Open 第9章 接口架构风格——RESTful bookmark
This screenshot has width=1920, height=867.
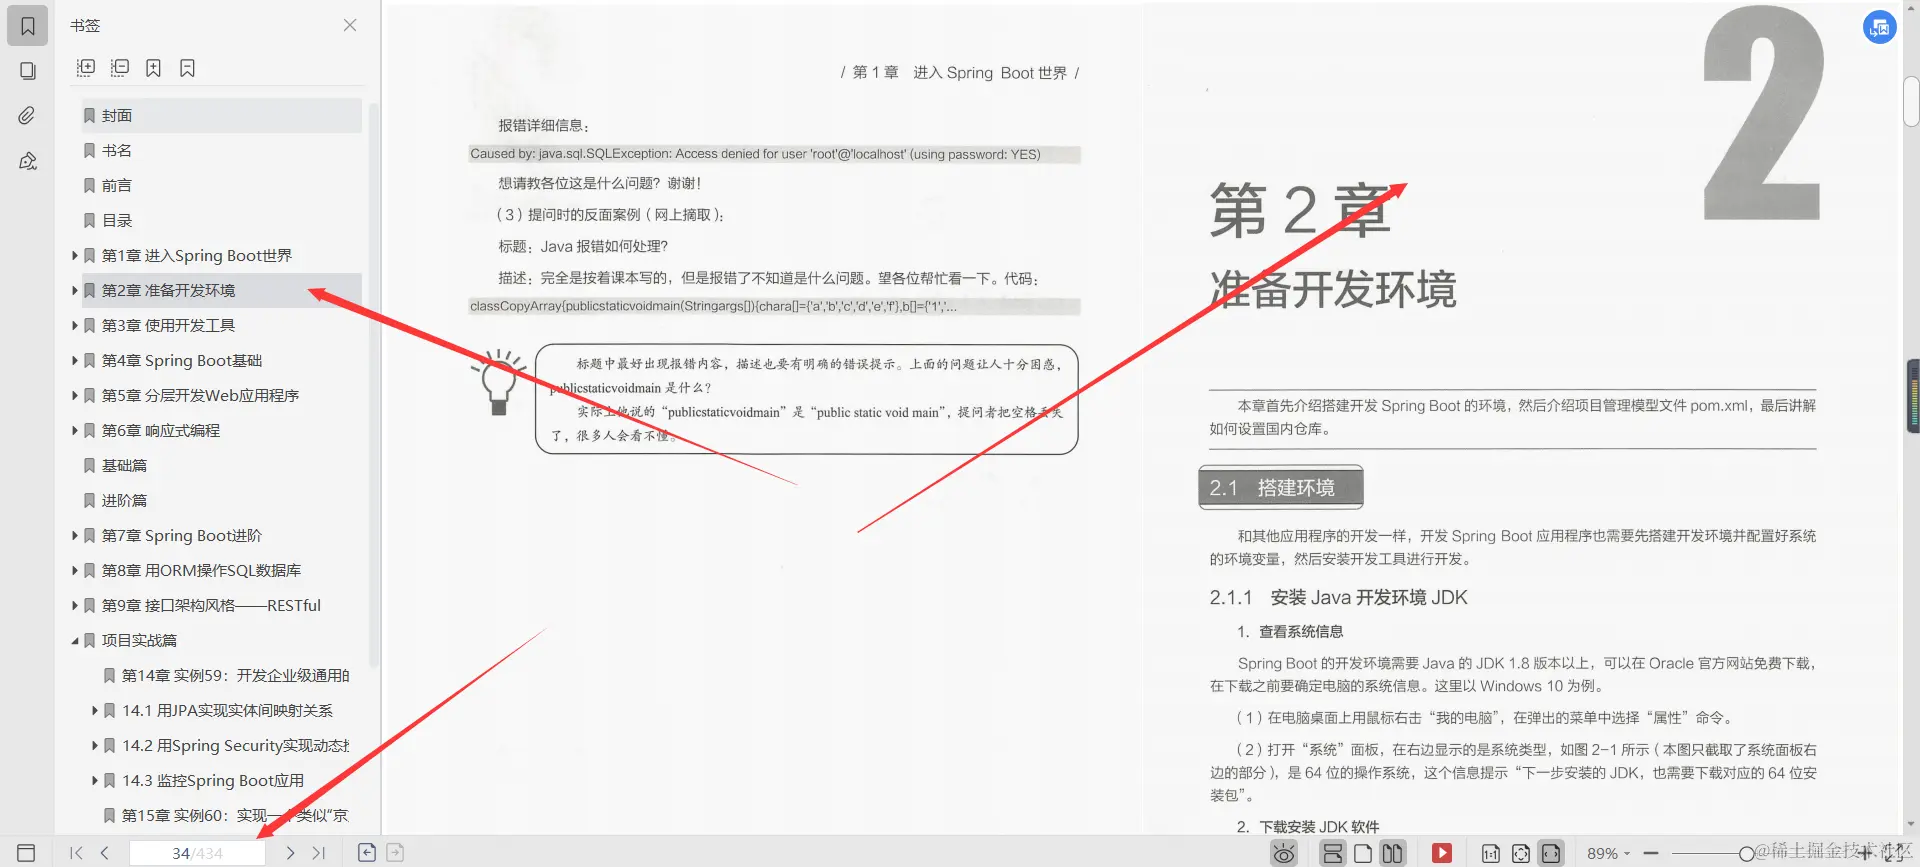(x=221, y=605)
